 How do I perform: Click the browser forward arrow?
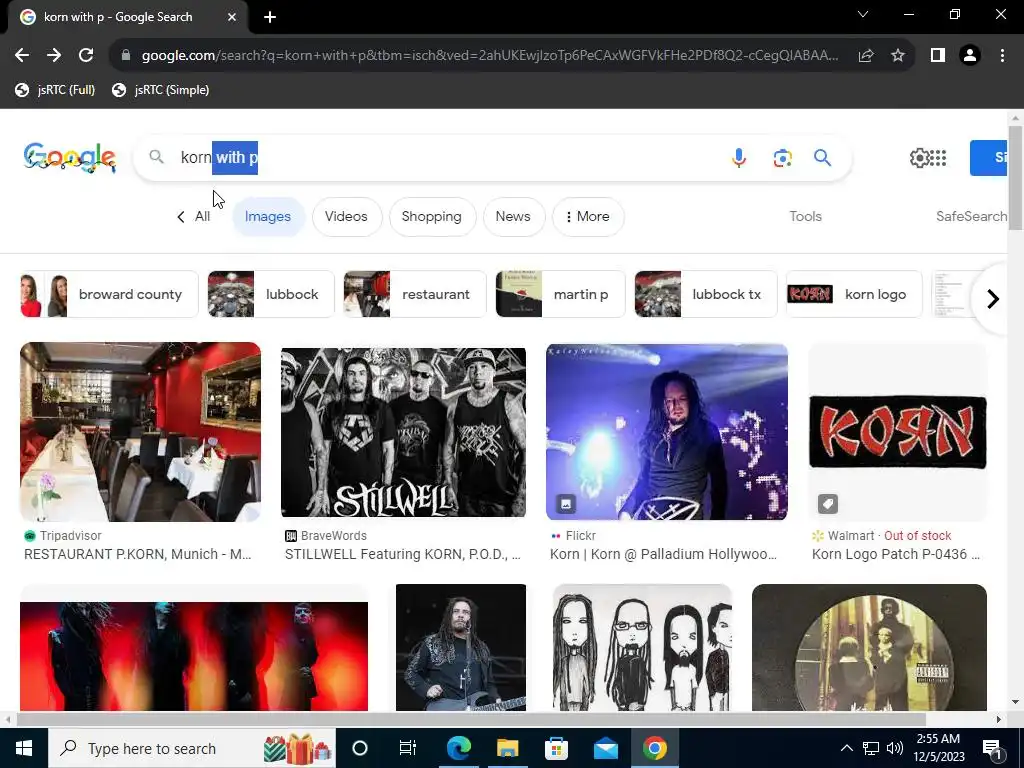pyautogui.click(x=54, y=56)
